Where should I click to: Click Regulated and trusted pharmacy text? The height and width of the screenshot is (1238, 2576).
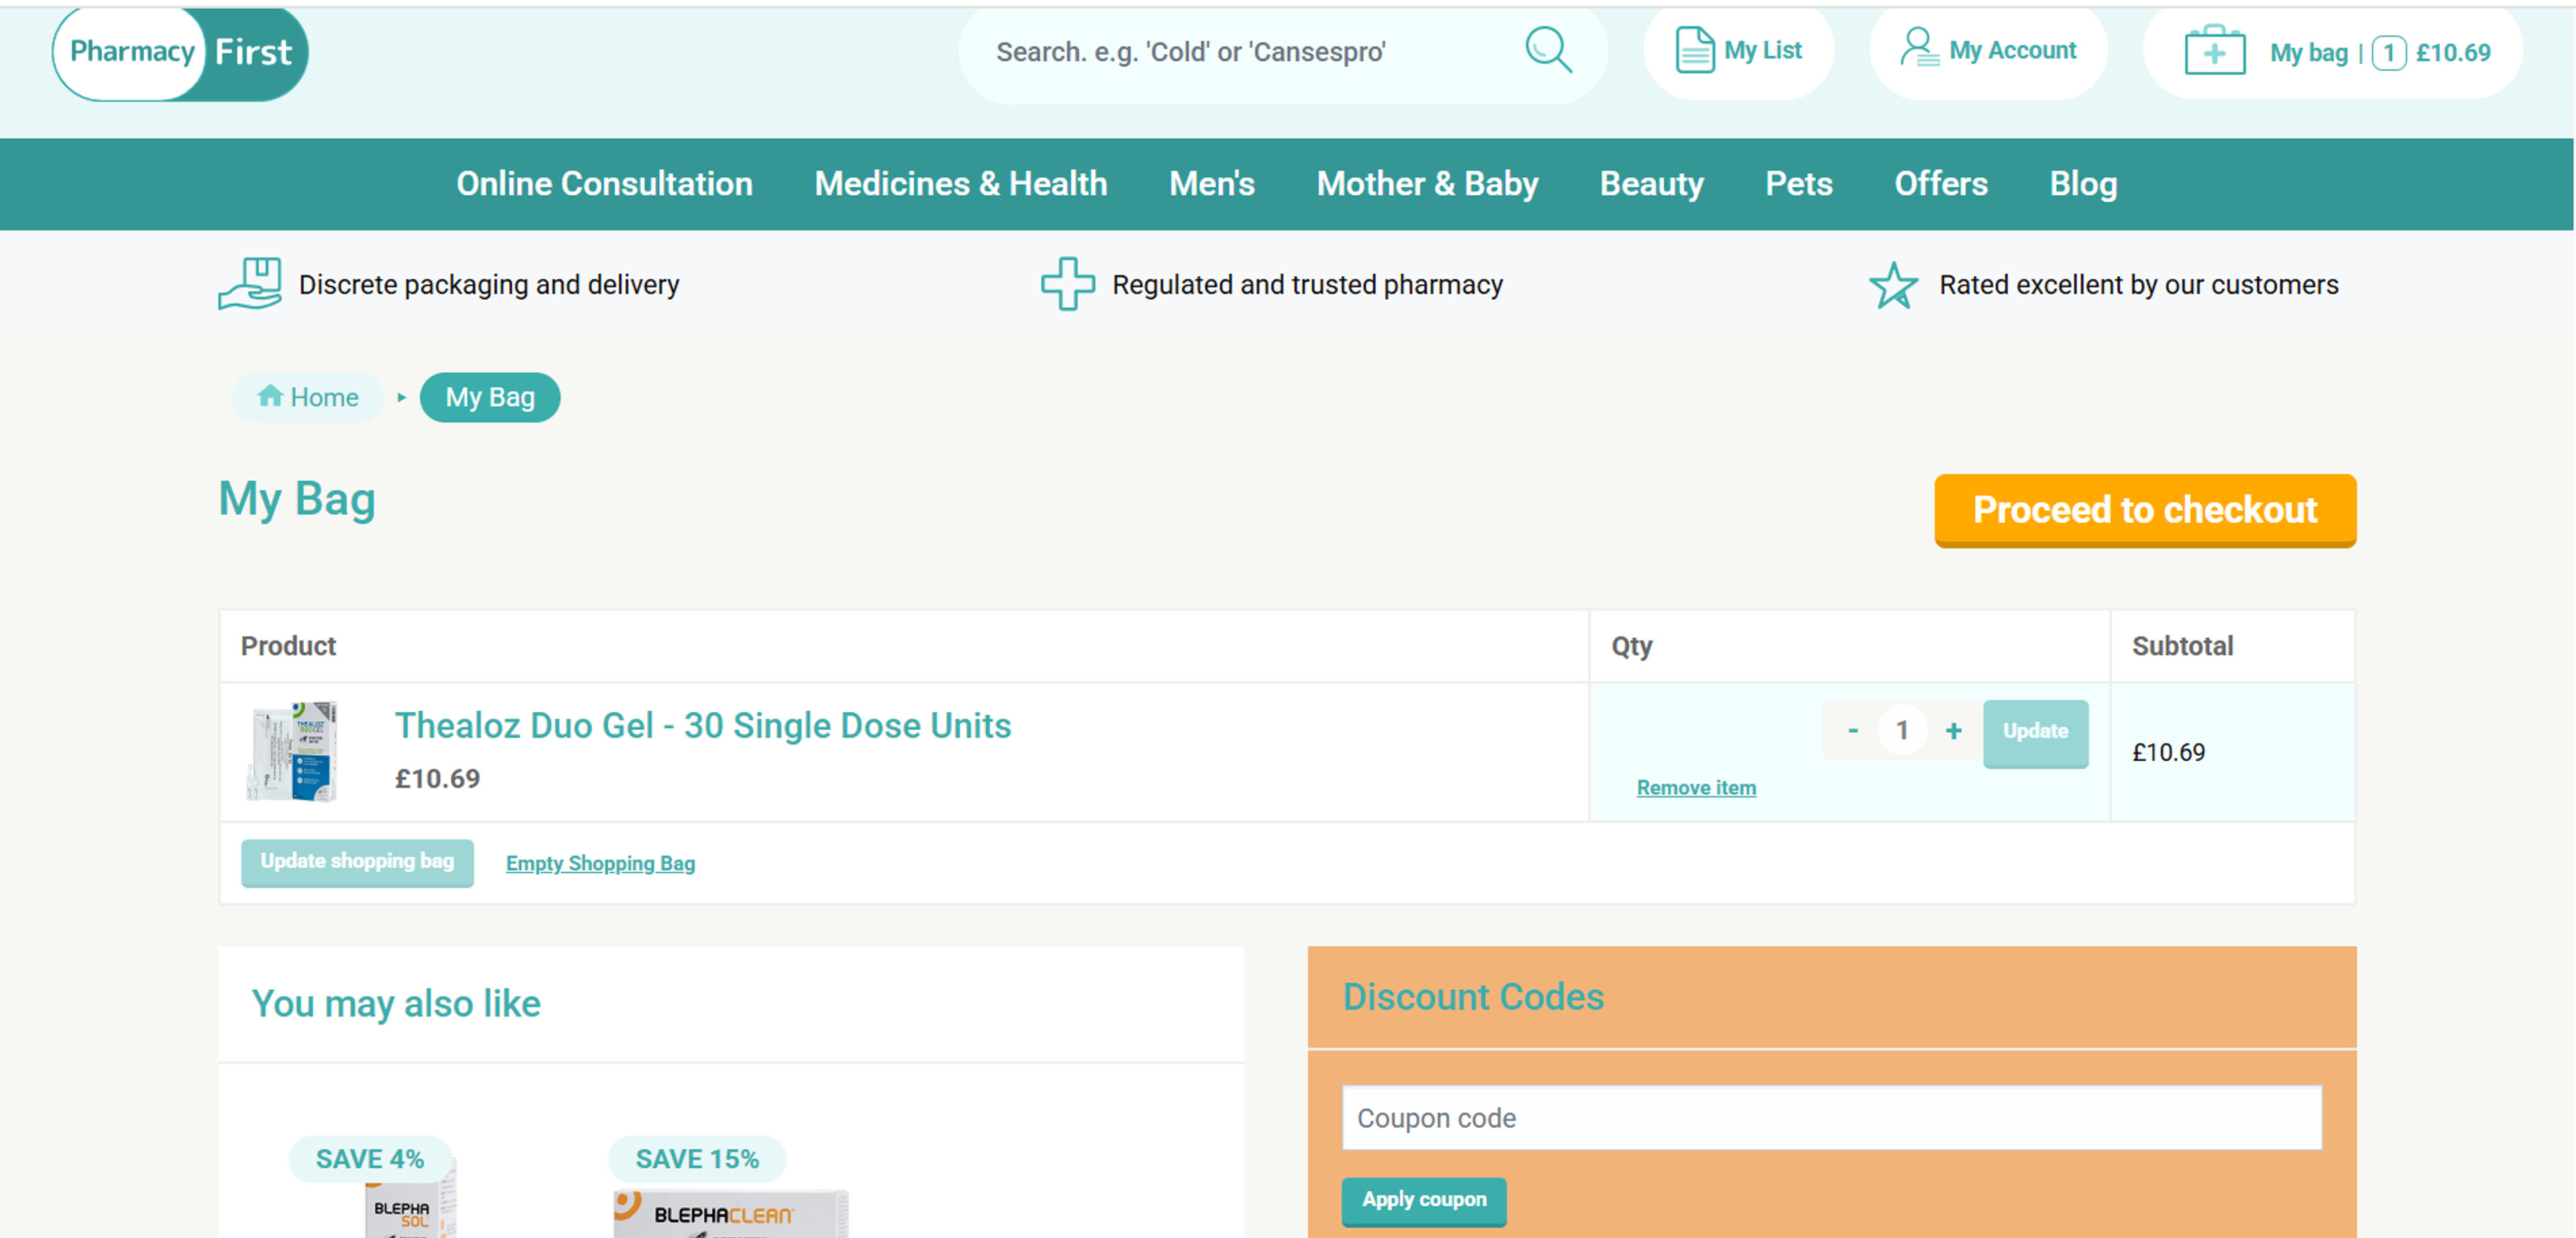[1307, 285]
